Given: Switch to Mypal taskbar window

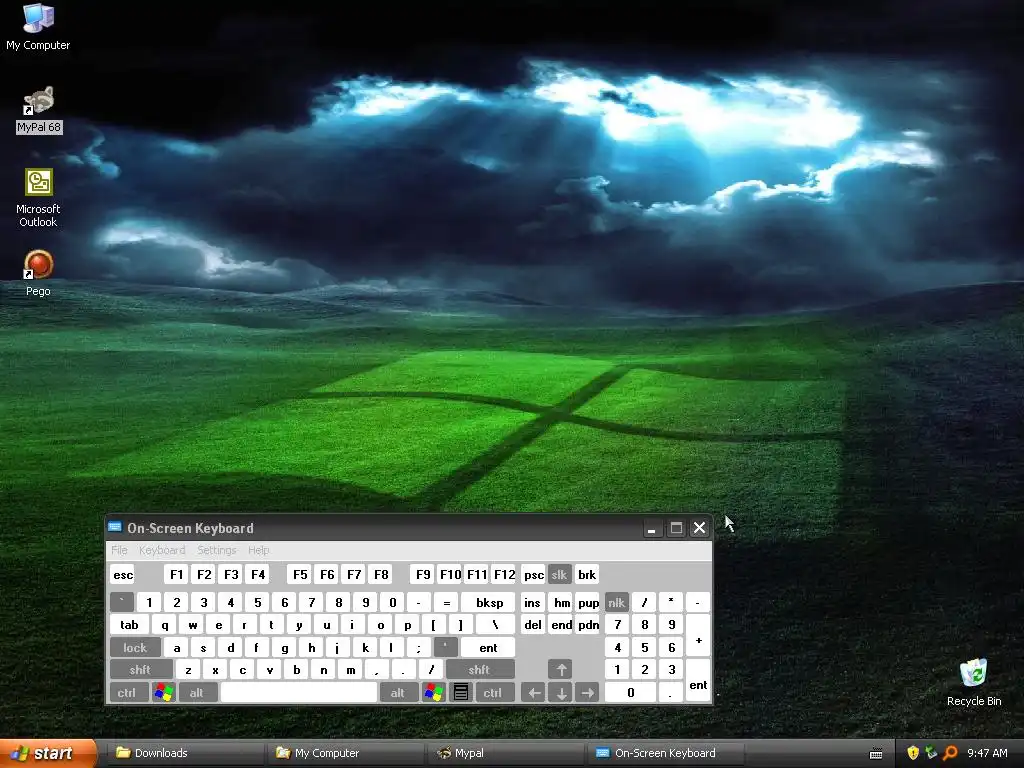Looking at the screenshot, I should tap(505, 753).
